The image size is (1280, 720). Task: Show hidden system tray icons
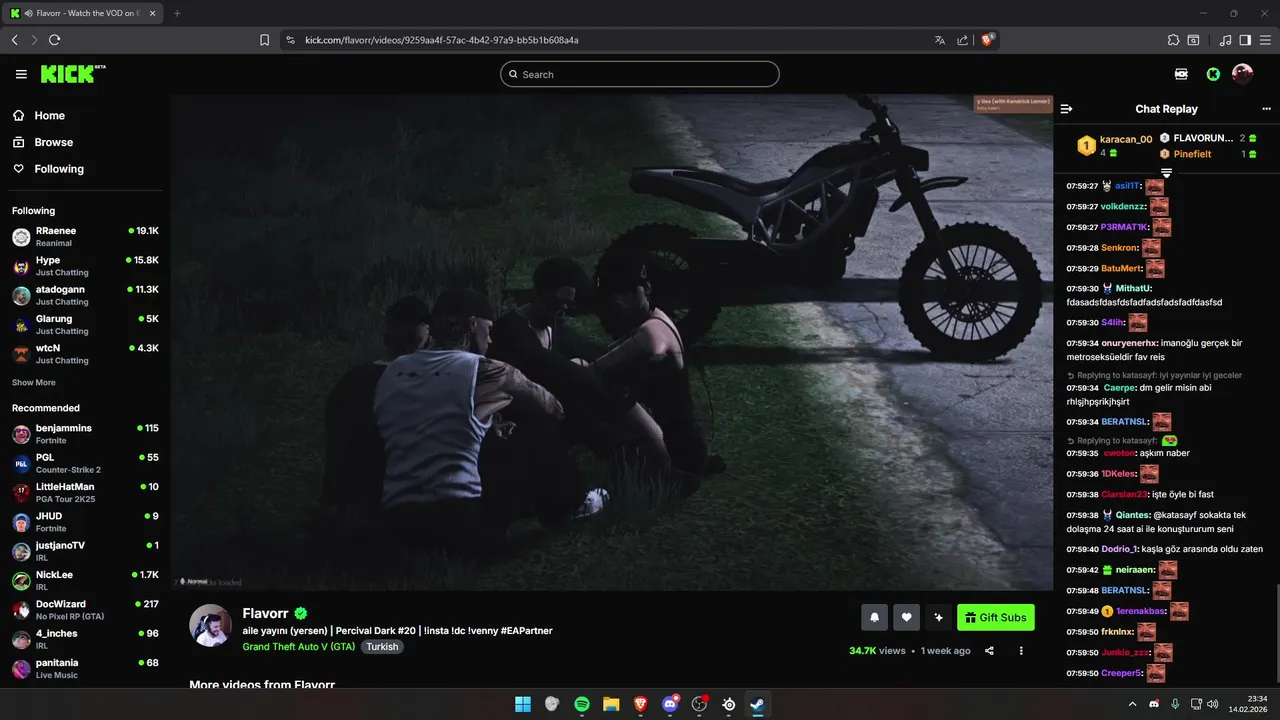[1133, 704]
